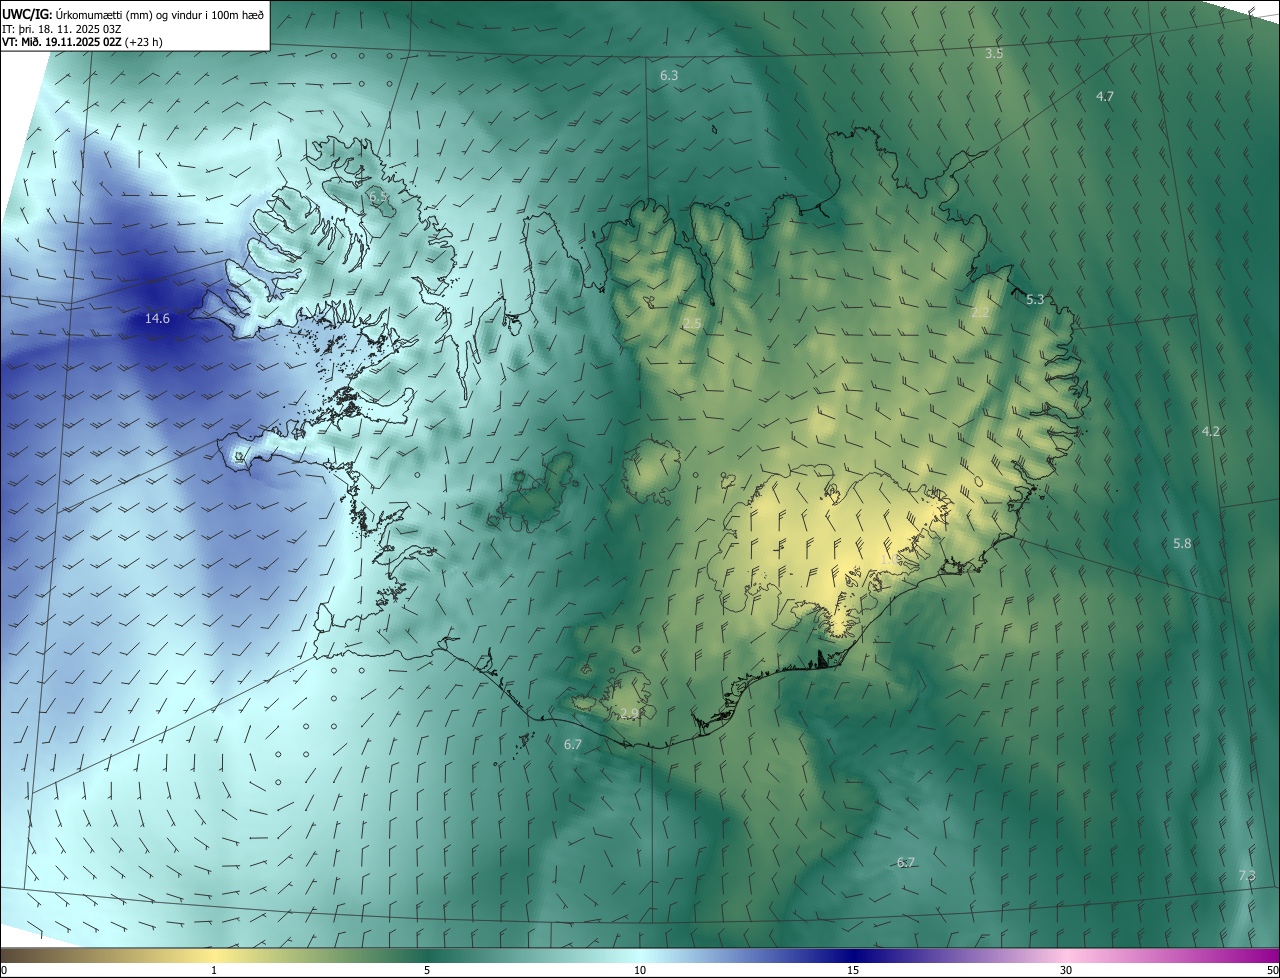The image size is (1280, 978).
Task: Click the 3.5 value label
Action: 994,53
